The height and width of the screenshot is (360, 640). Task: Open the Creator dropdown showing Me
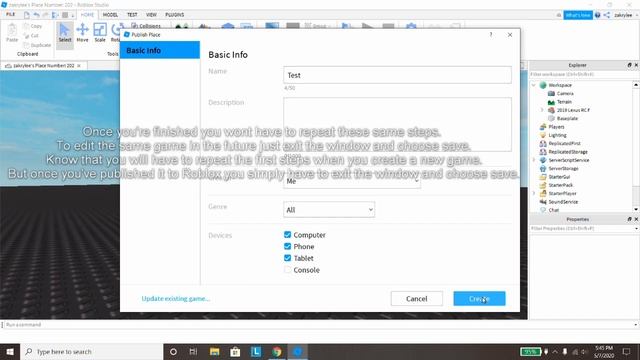(352, 182)
